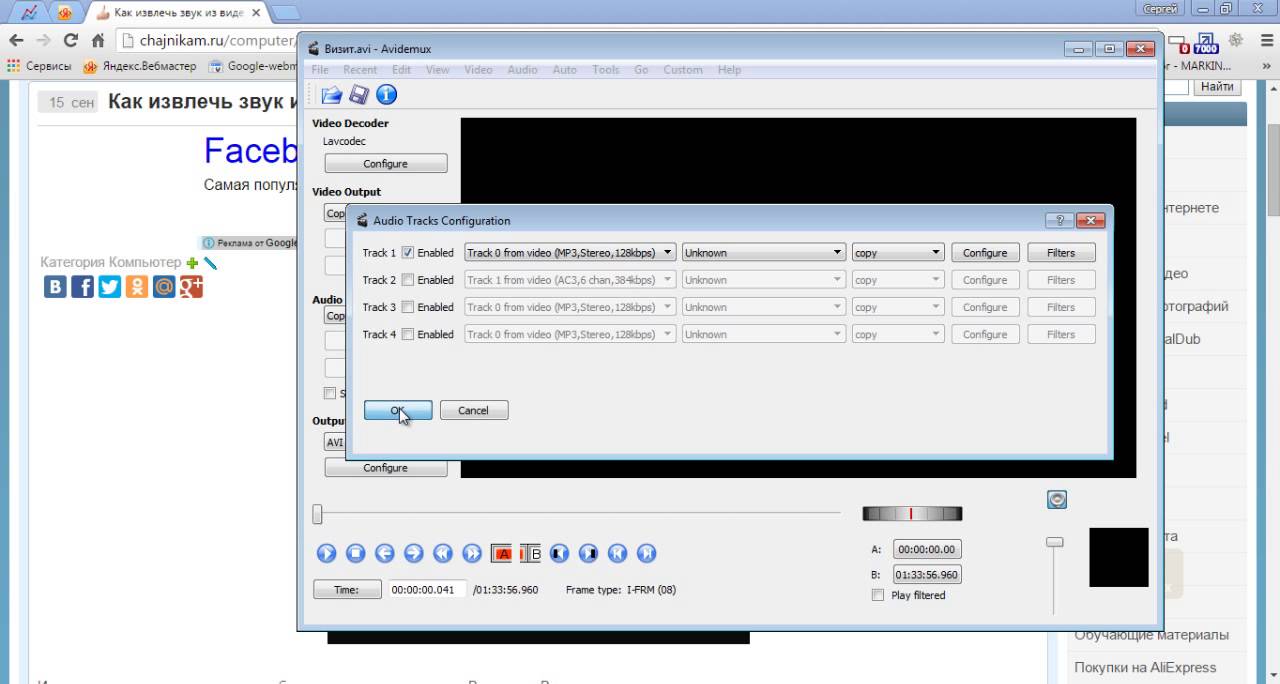Viewport: 1280px width, 684px height.
Task: Click the Odnoklassniki share icon on webpage
Action: tap(136, 287)
